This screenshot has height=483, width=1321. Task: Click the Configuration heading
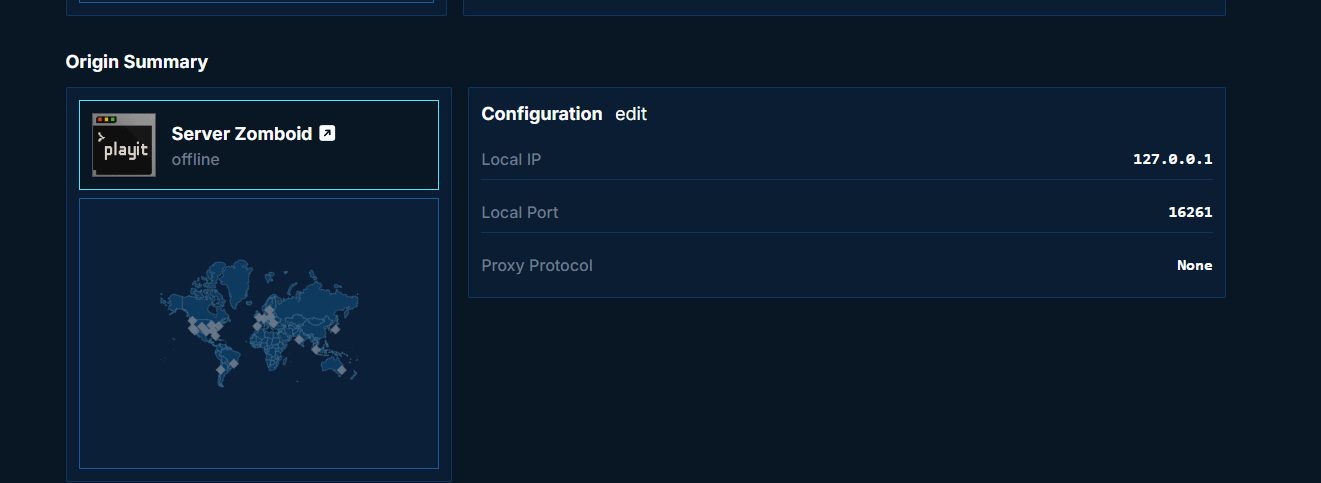click(542, 114)
